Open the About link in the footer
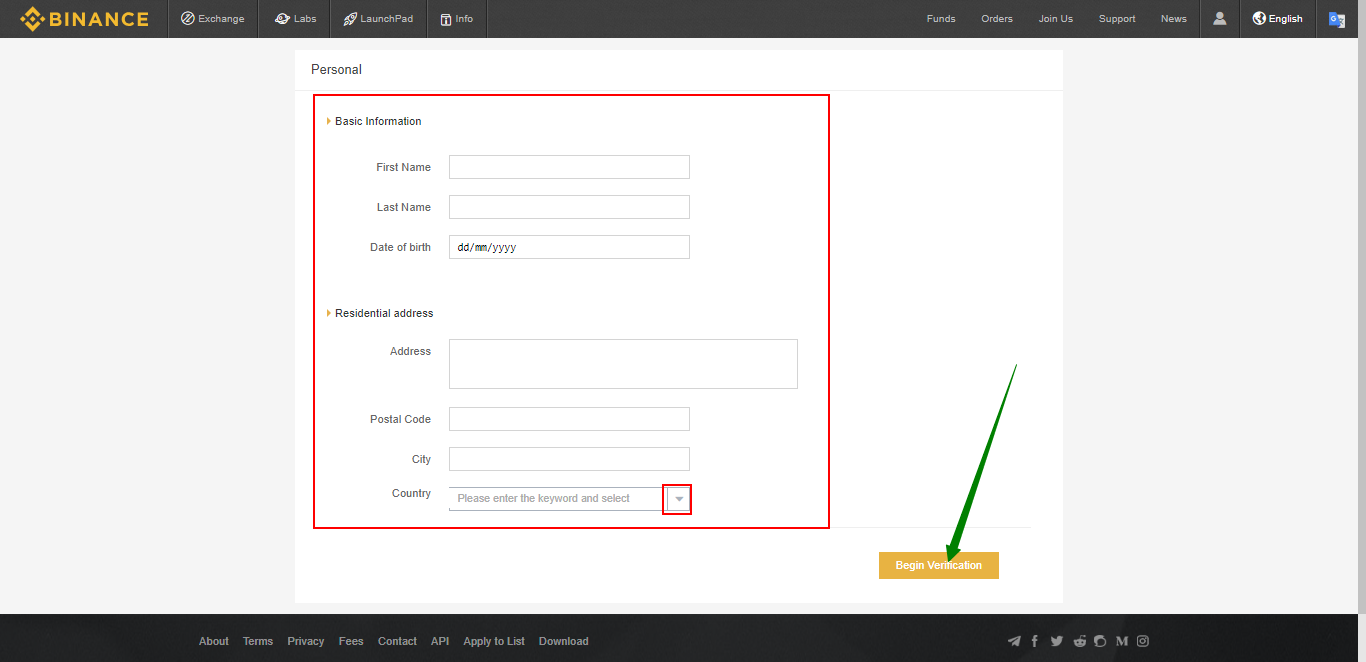 pos(214,641)
